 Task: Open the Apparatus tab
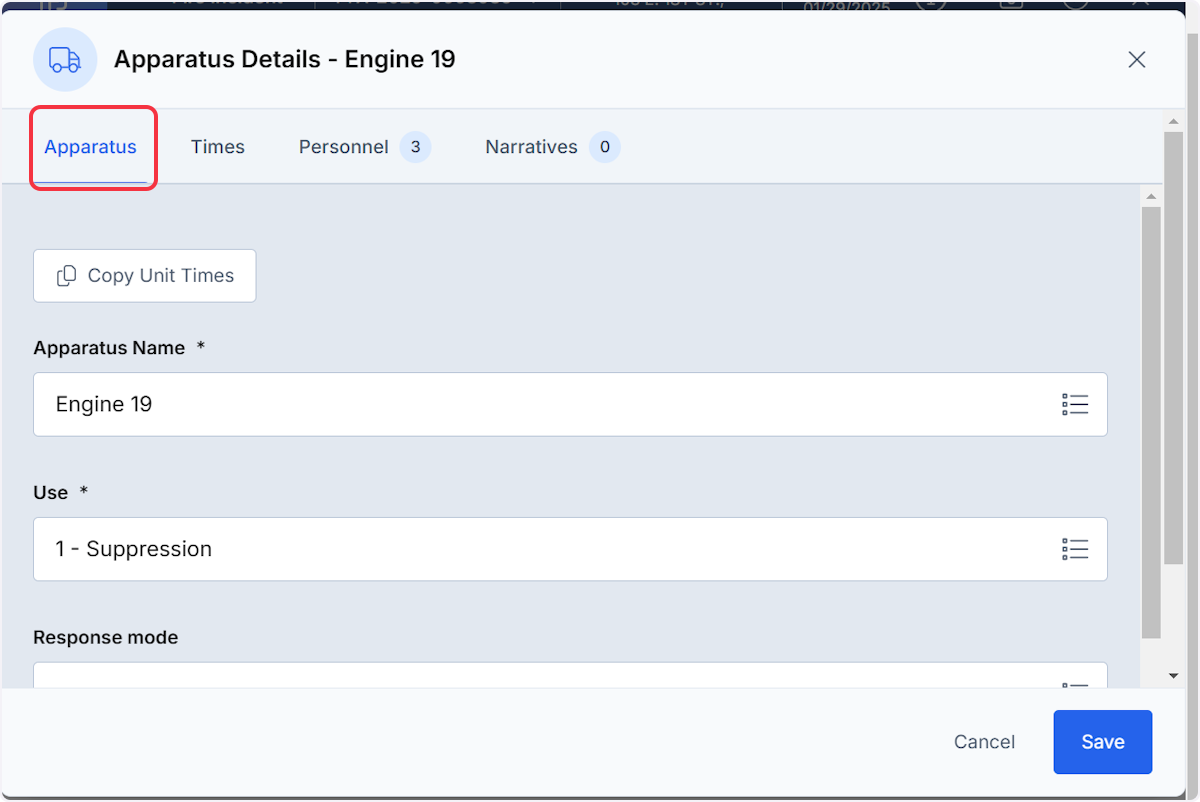(90, 147)
